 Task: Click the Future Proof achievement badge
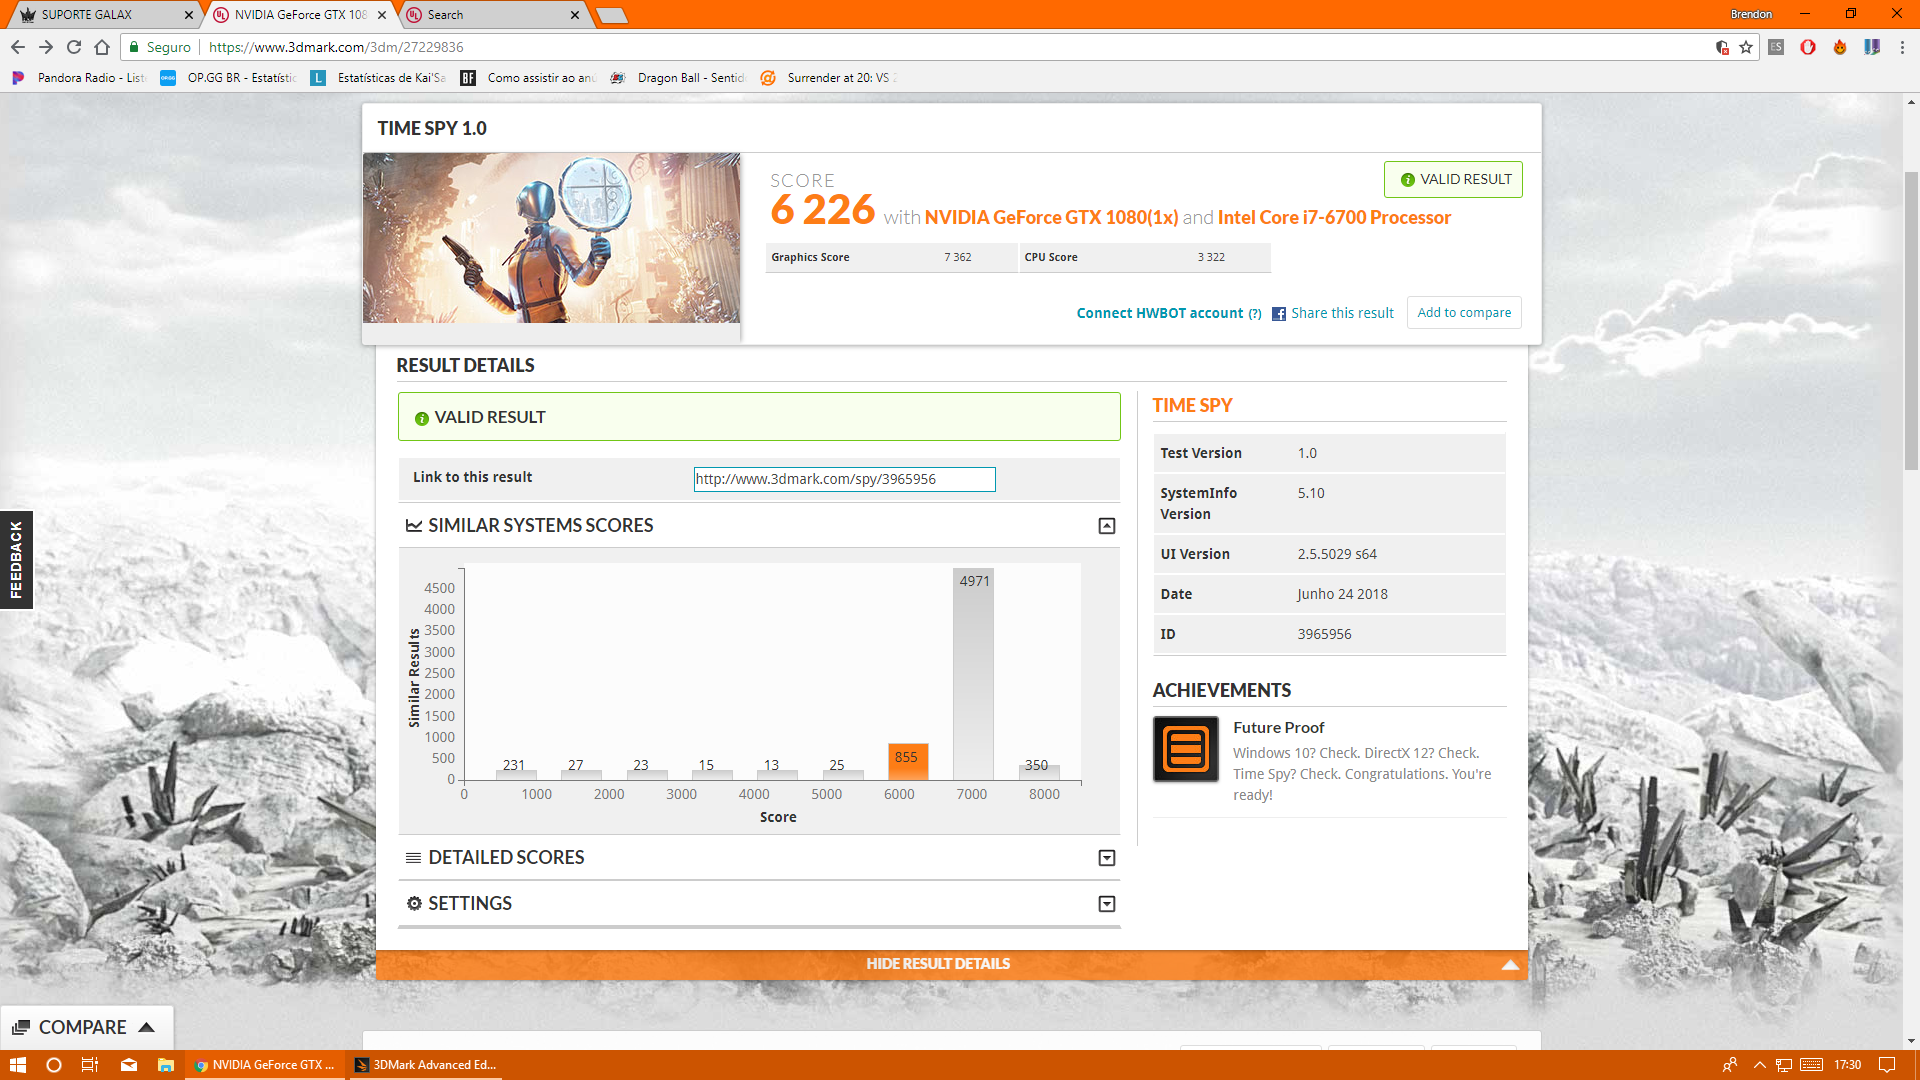click(x=1186, y=749)
